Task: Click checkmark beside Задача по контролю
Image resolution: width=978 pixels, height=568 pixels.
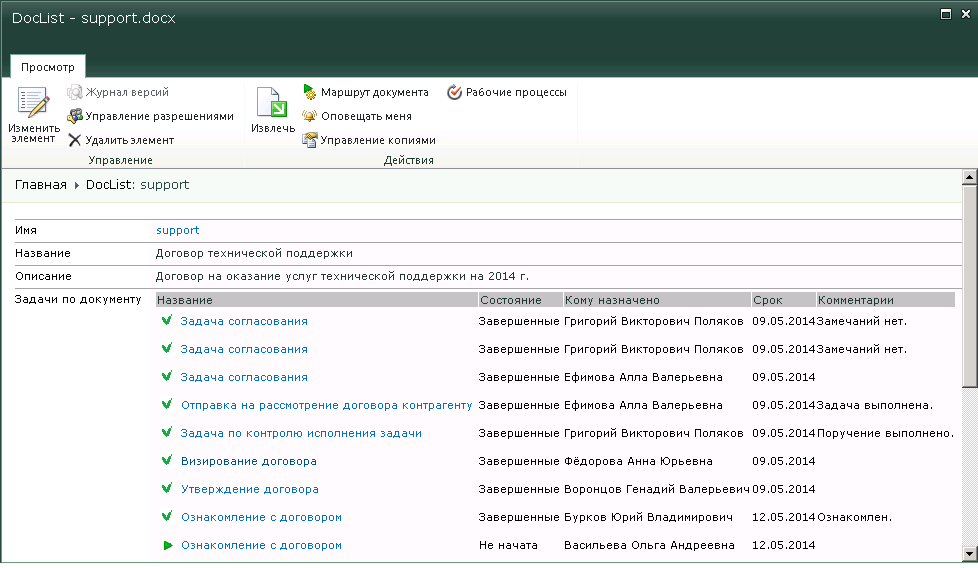Action: click(x=167, y=432)
